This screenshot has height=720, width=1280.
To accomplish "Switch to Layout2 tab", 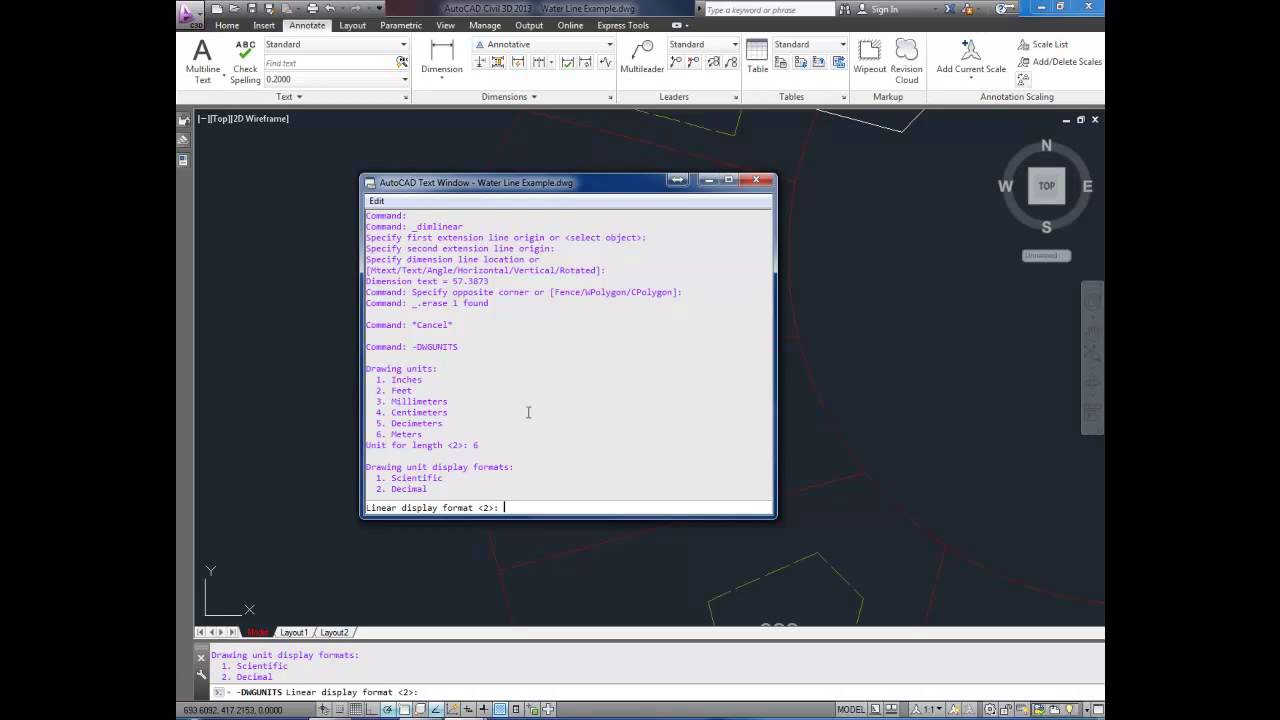I will (x=334, y=632).
